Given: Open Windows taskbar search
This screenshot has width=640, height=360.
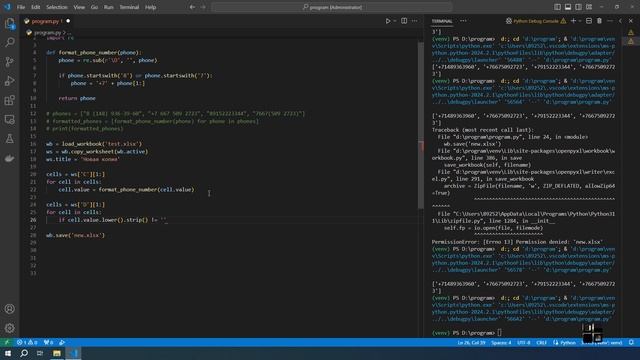Looking at the screenshot, I should [x=24, y=353].
